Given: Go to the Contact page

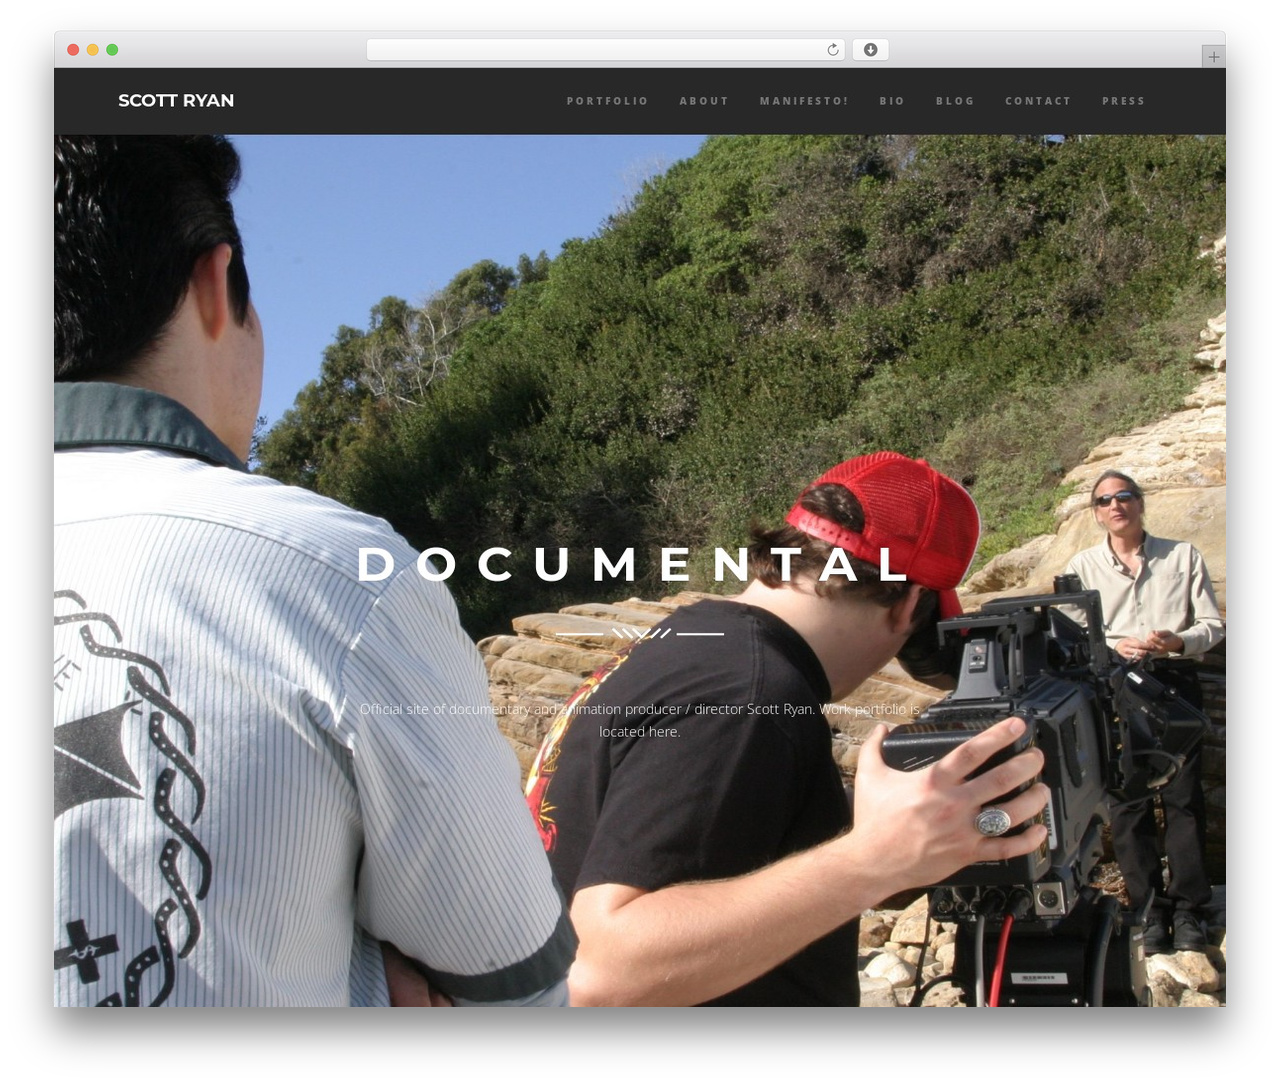Looking at the screenshot, I should tap(1038, 101).
